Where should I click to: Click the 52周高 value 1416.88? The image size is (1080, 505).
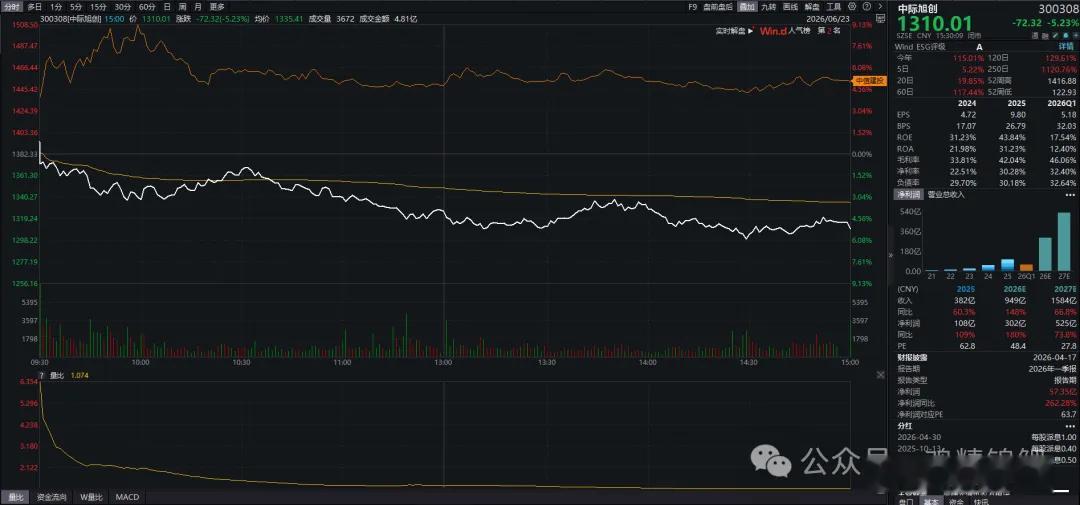tap(1063, 81)
